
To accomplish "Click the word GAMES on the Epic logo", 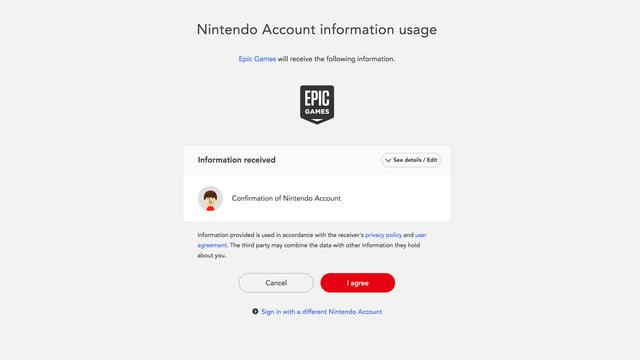I will (x=317, y=111).
